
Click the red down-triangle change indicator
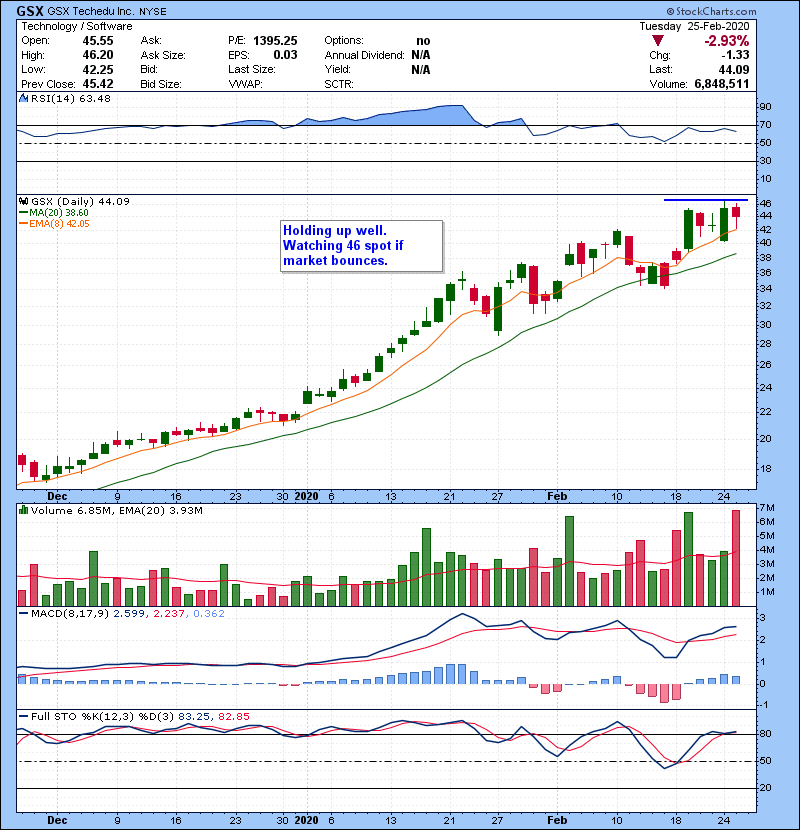point(658,41)
